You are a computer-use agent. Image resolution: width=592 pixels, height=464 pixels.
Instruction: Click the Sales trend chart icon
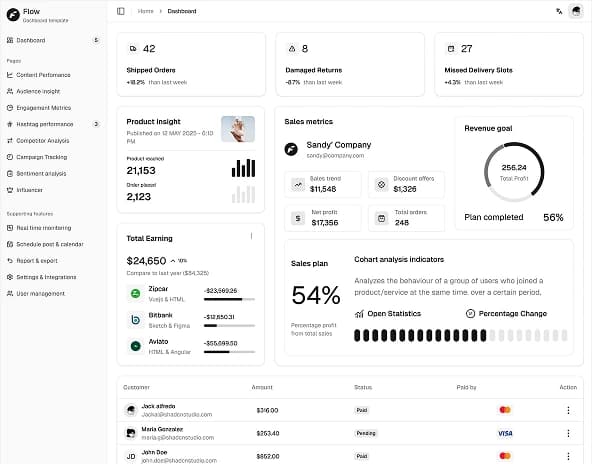pyautogui.click(x=298, y=185)
